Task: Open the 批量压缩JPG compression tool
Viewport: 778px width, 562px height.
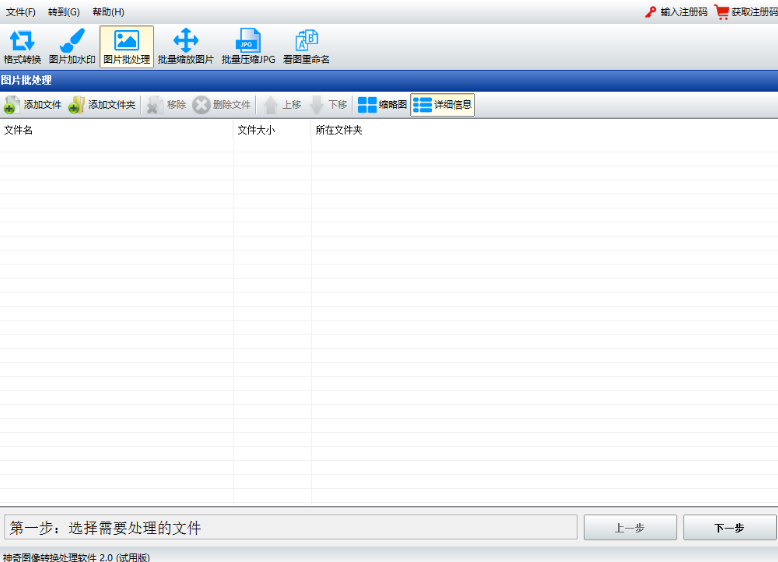Action: tap(248, 47)
